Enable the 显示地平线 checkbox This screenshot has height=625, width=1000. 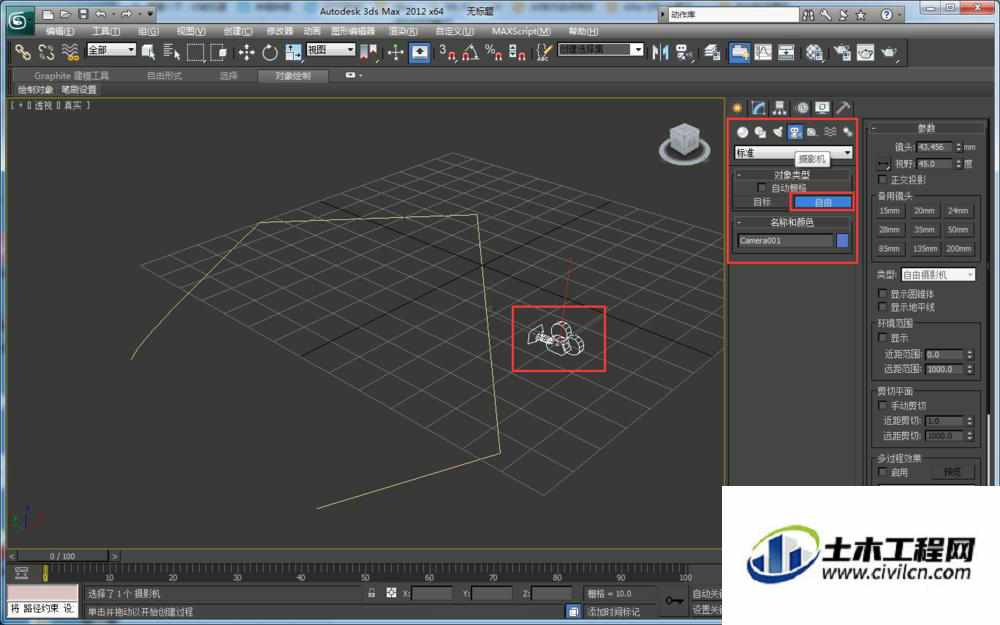pyautogui.click(x=883, y=307)
